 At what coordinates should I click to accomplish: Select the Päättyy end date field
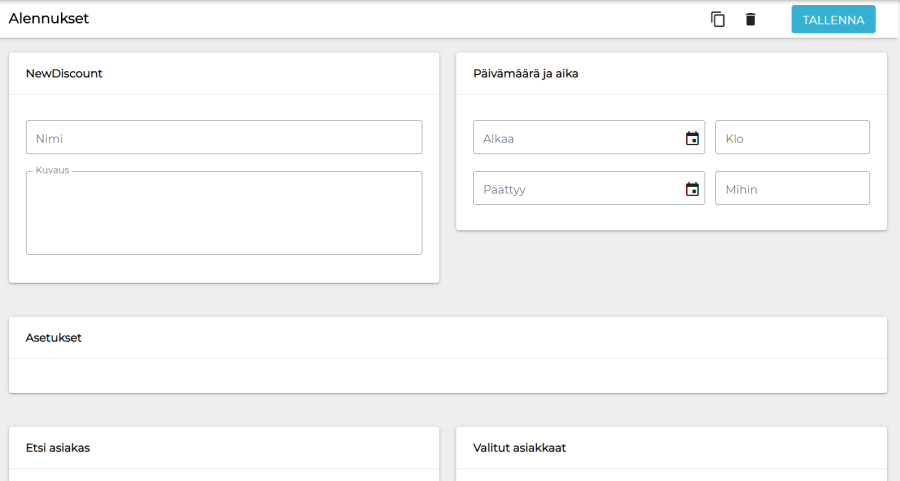click(577, 188)
